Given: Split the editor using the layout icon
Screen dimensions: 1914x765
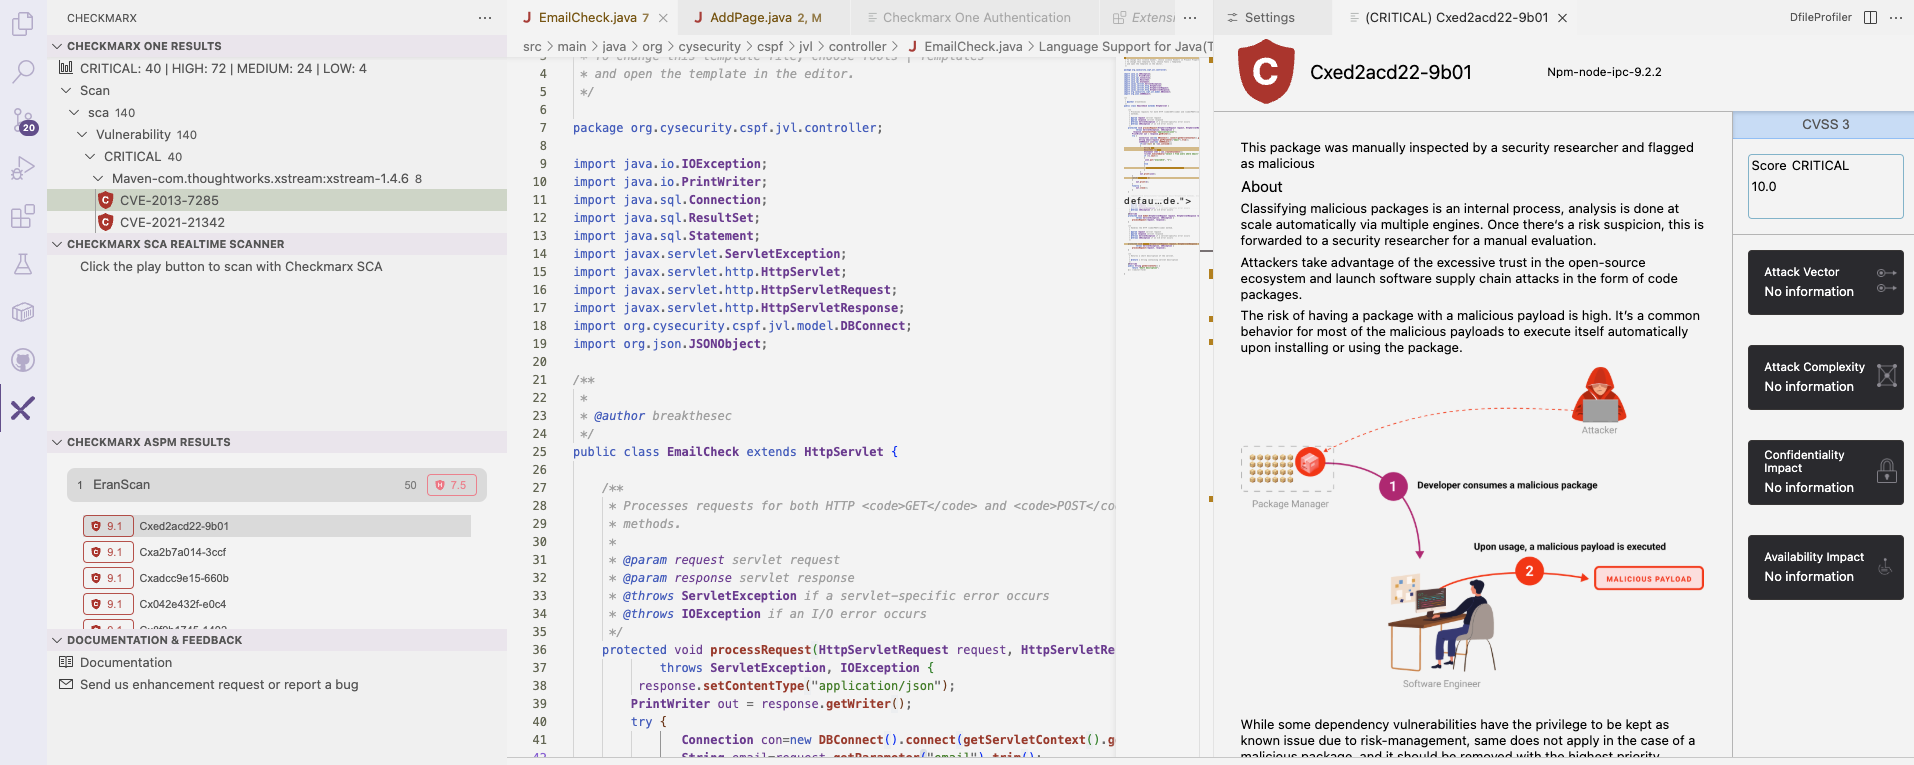Looking at the screenshot, I should click(x=1870, y=18).
